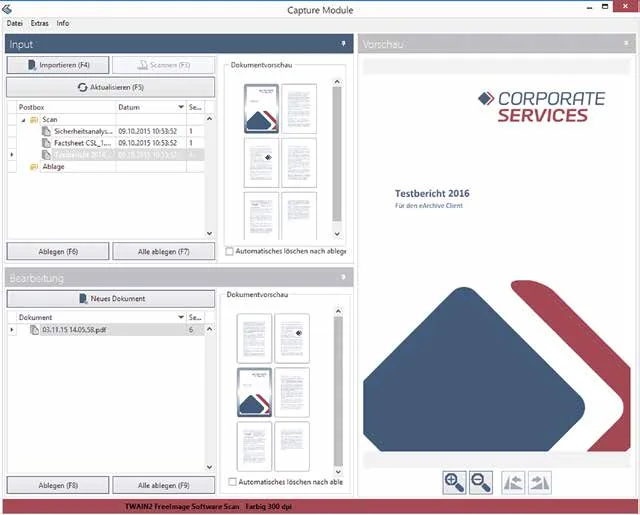Sort by the Postbox column header
This screenshot has width=640, height=515.
(x=67, y=107)
